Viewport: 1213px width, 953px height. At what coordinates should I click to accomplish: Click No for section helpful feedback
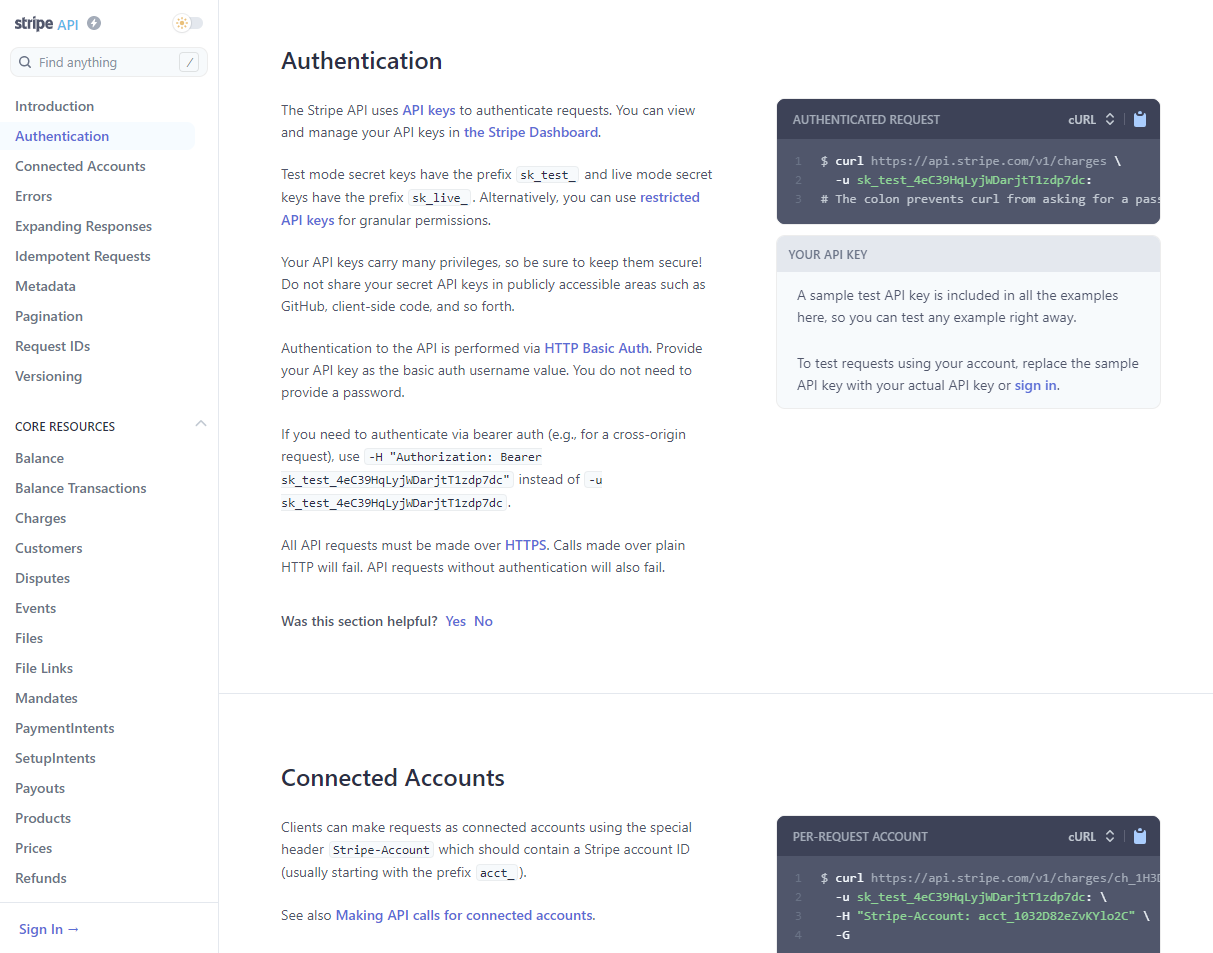(x=483, y=621)
